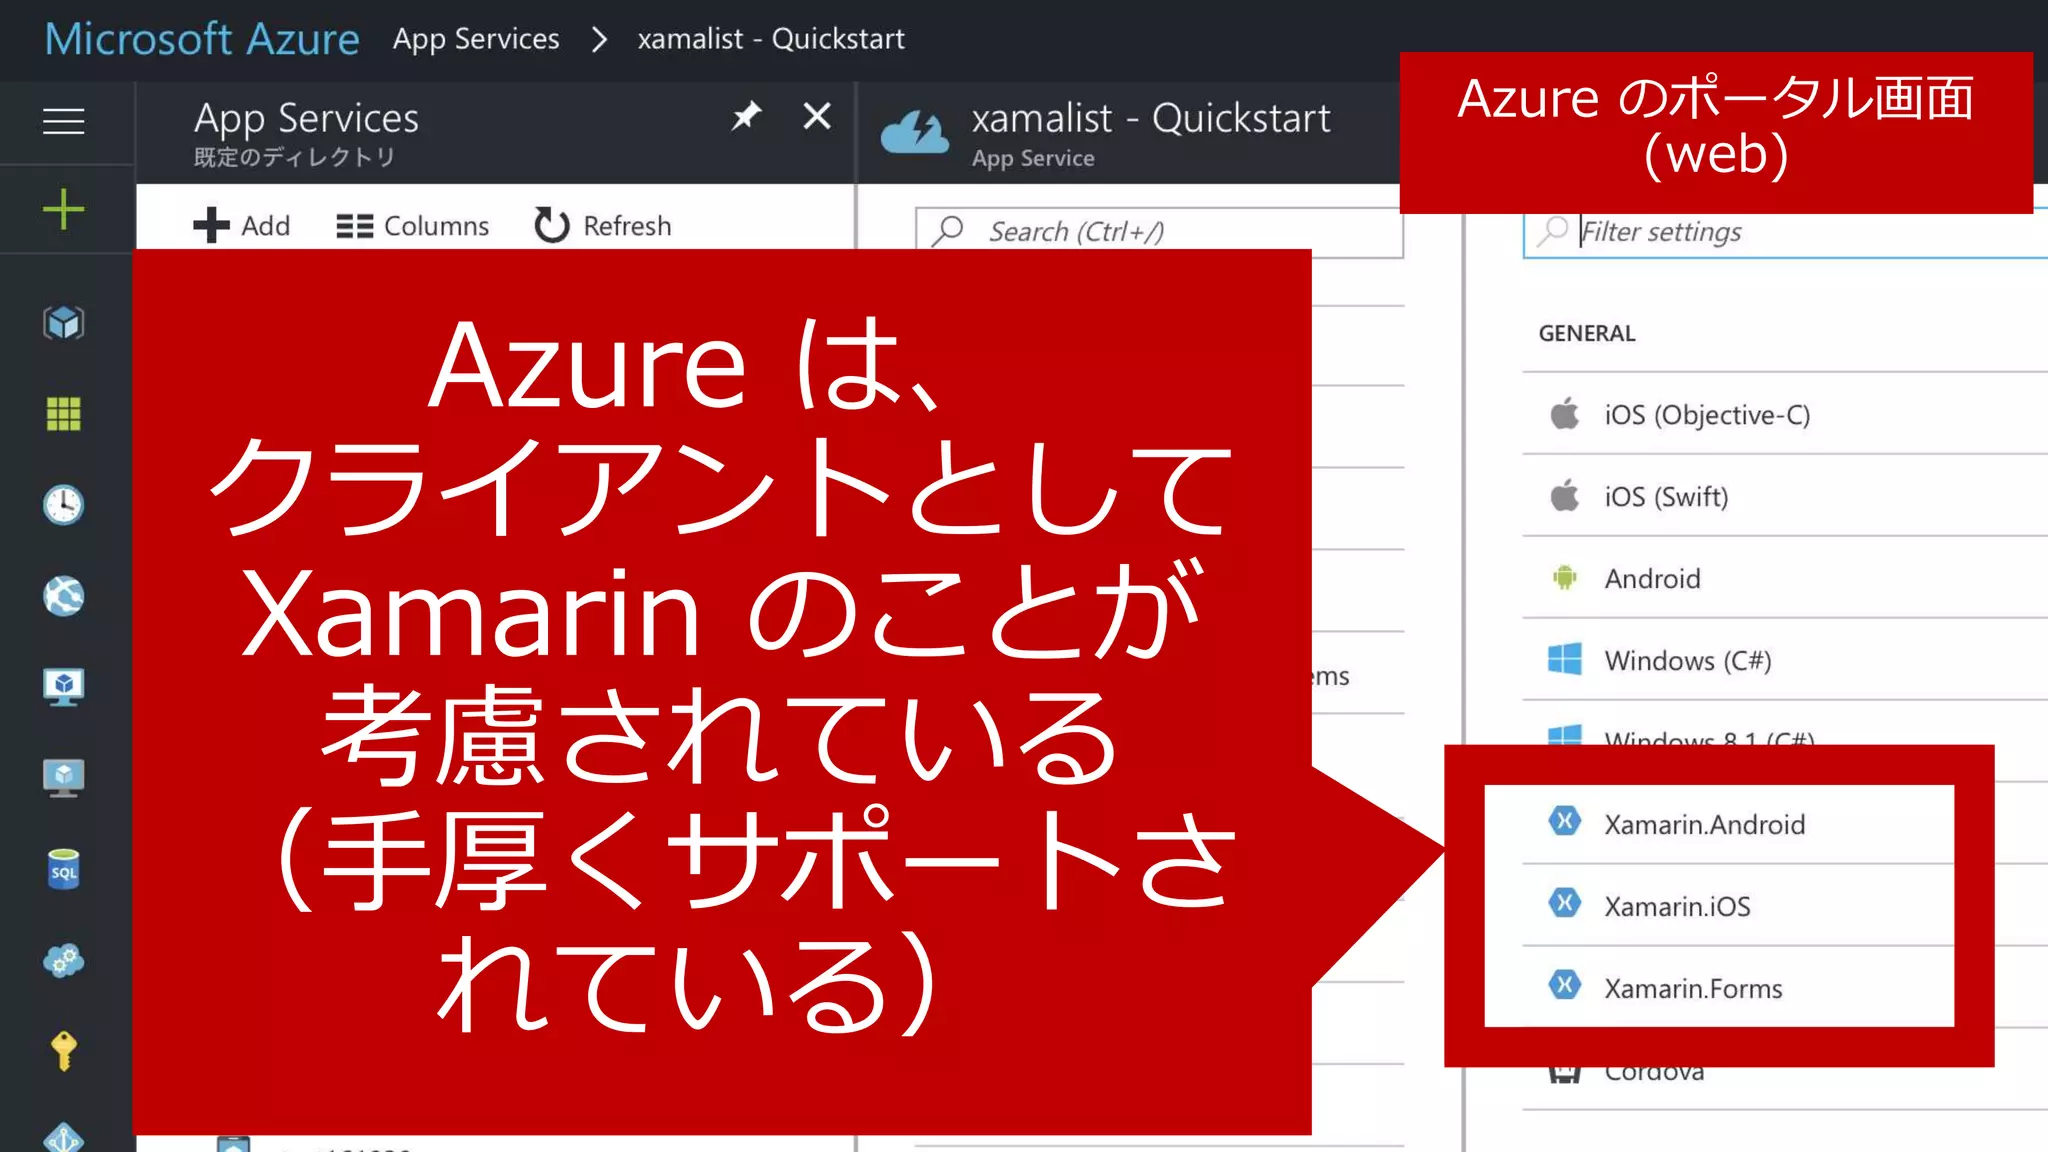Click the Add button in the toolbar

[x=242, y=226]
